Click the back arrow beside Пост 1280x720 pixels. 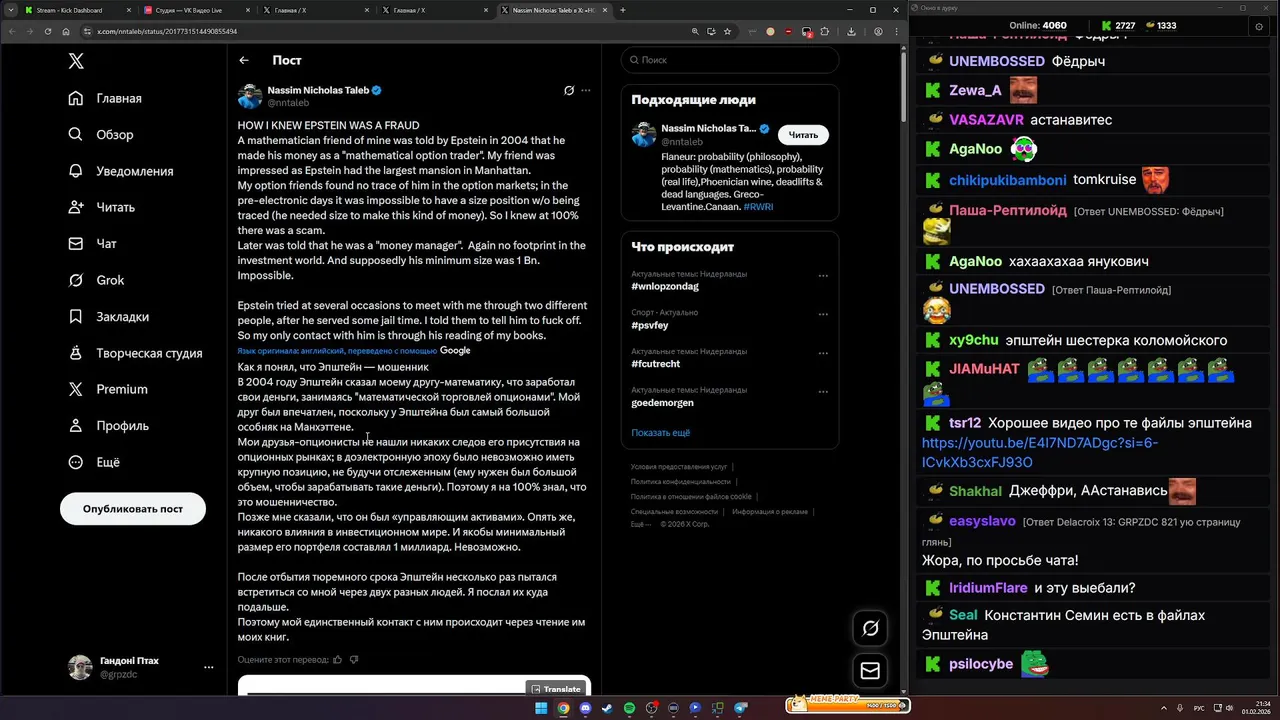point(244,60)
